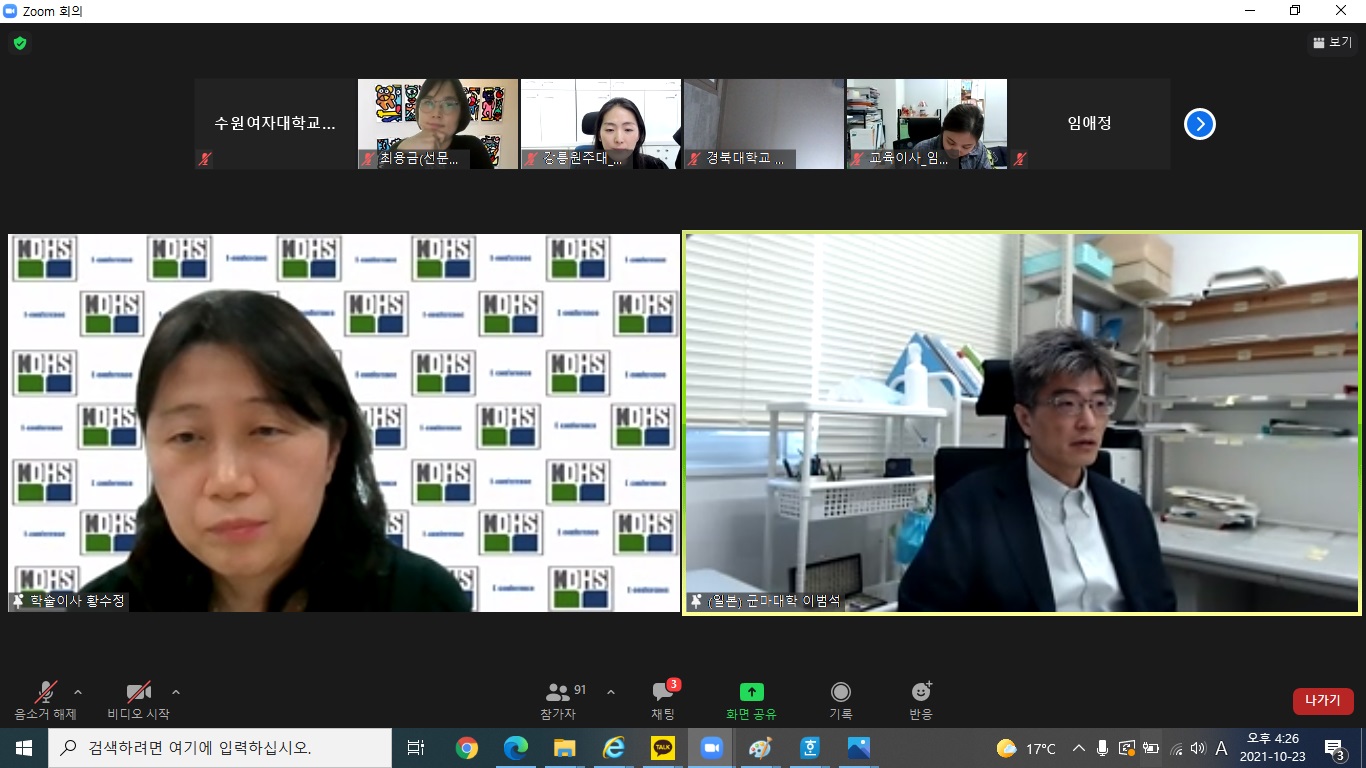Open the 채팅 chat panel
1366x768 pixels.
(663, 701)
